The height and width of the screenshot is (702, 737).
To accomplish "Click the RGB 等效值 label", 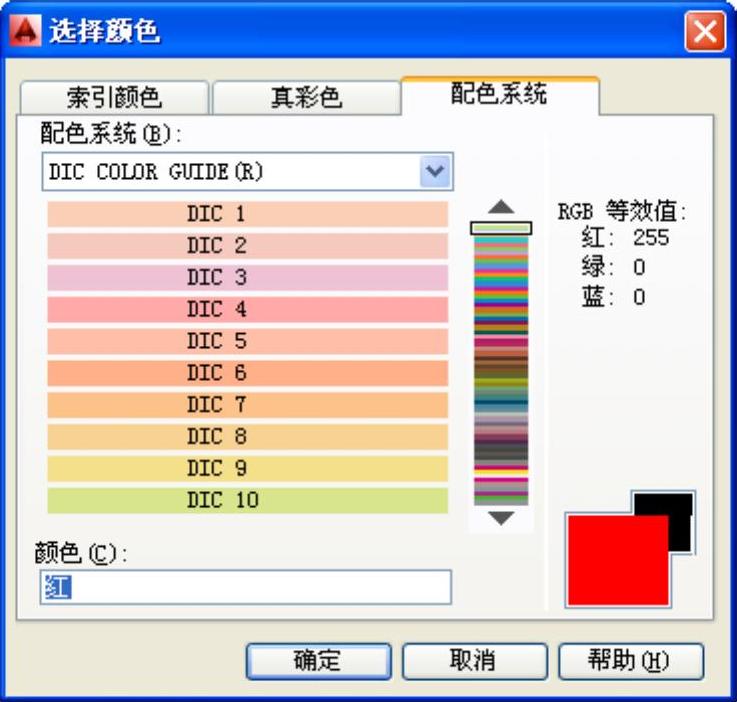I will [622, 211].
